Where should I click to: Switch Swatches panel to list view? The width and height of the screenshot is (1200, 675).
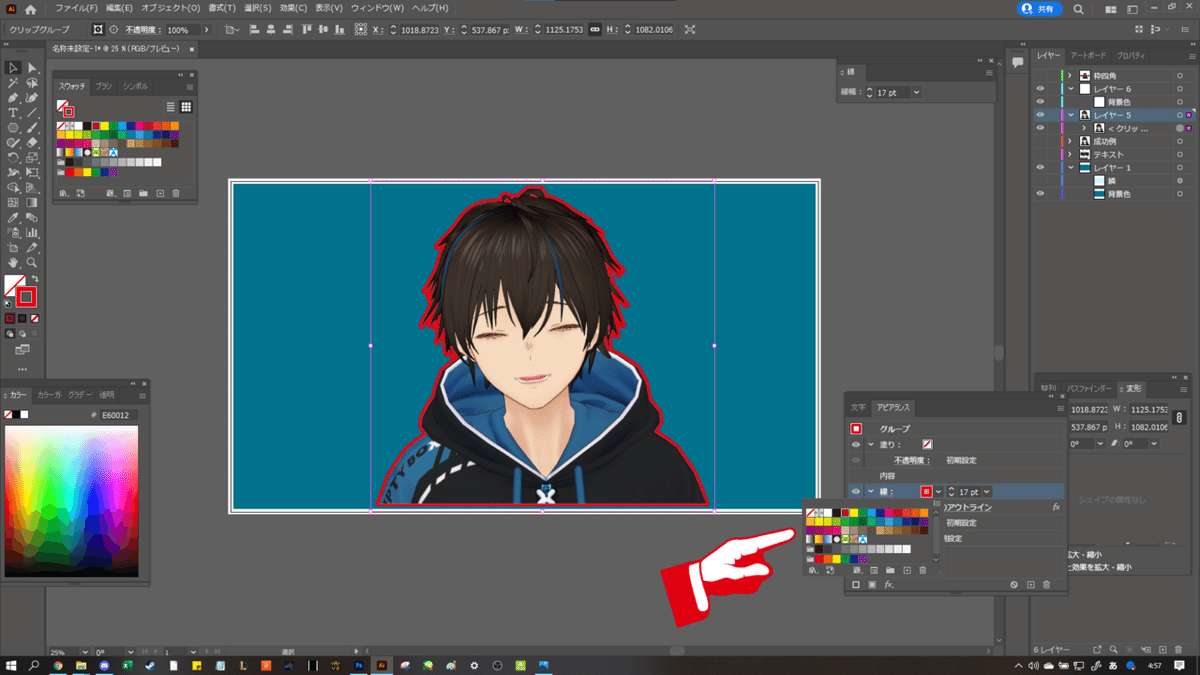coord(171,107)
